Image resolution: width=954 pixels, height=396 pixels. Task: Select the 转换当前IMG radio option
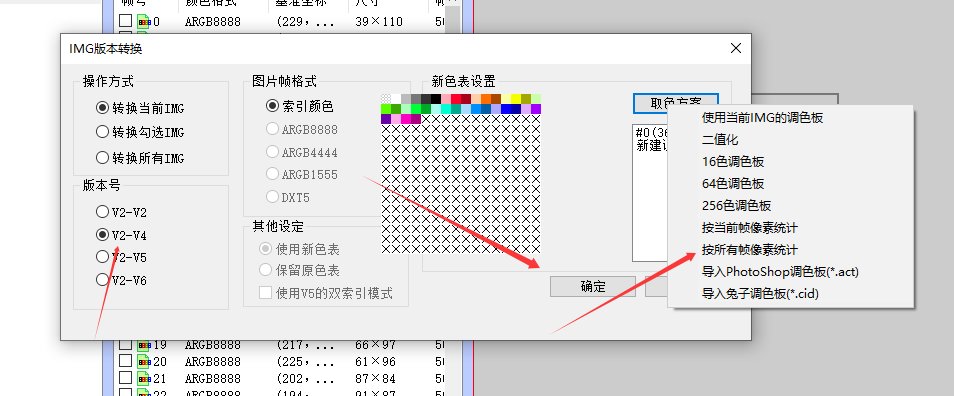point(140,108)
